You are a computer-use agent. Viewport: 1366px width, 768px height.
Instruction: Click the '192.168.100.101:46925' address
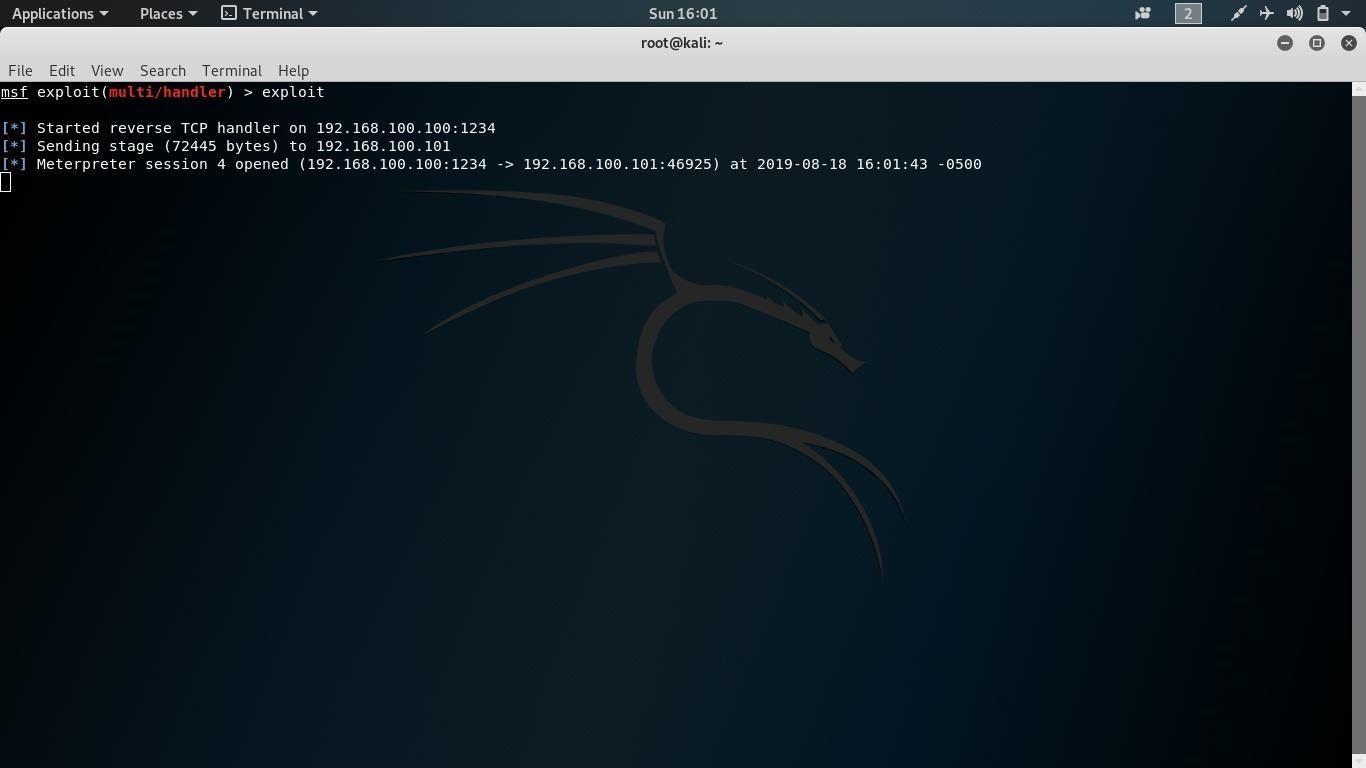pos(617,164)
